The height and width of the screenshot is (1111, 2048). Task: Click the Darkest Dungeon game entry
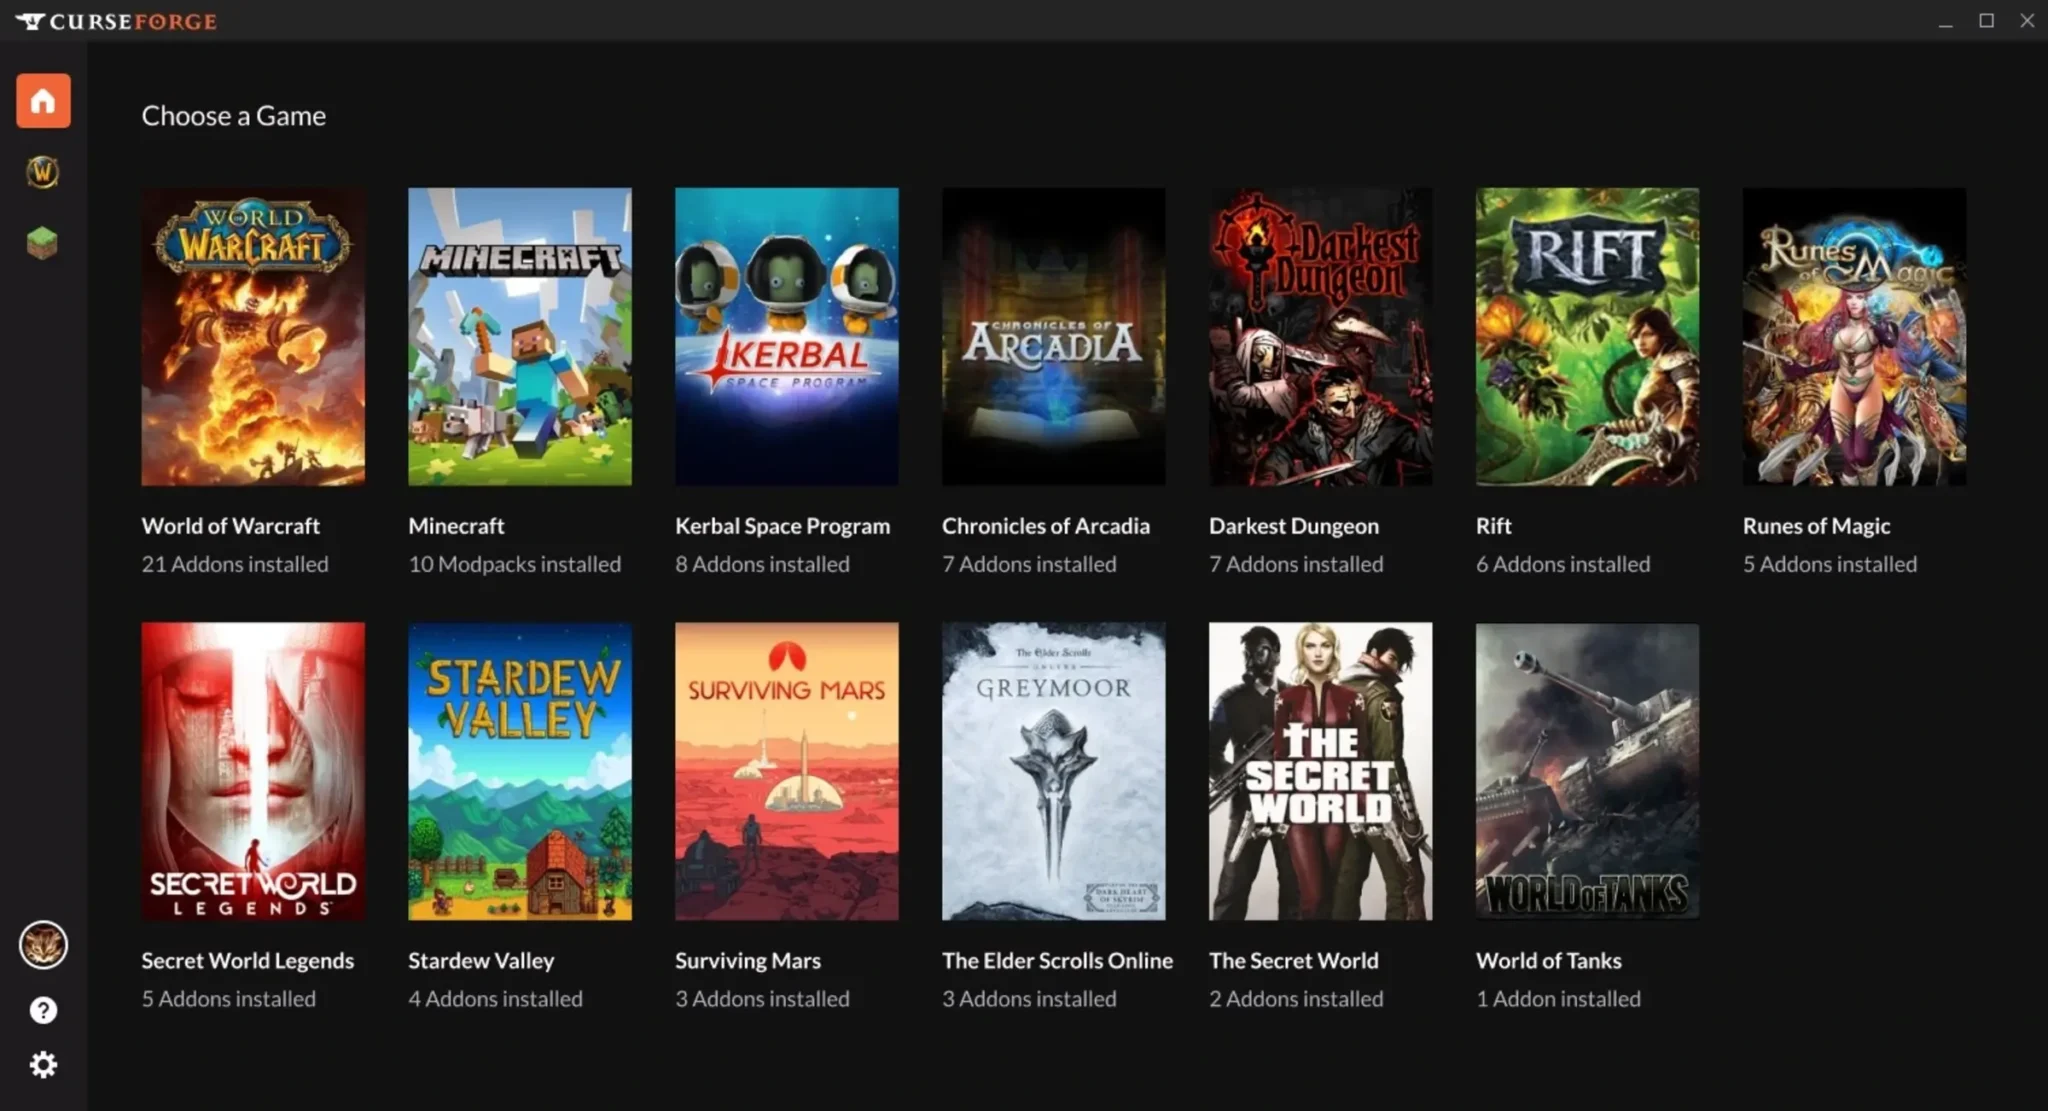click(x=1320, y=383)
